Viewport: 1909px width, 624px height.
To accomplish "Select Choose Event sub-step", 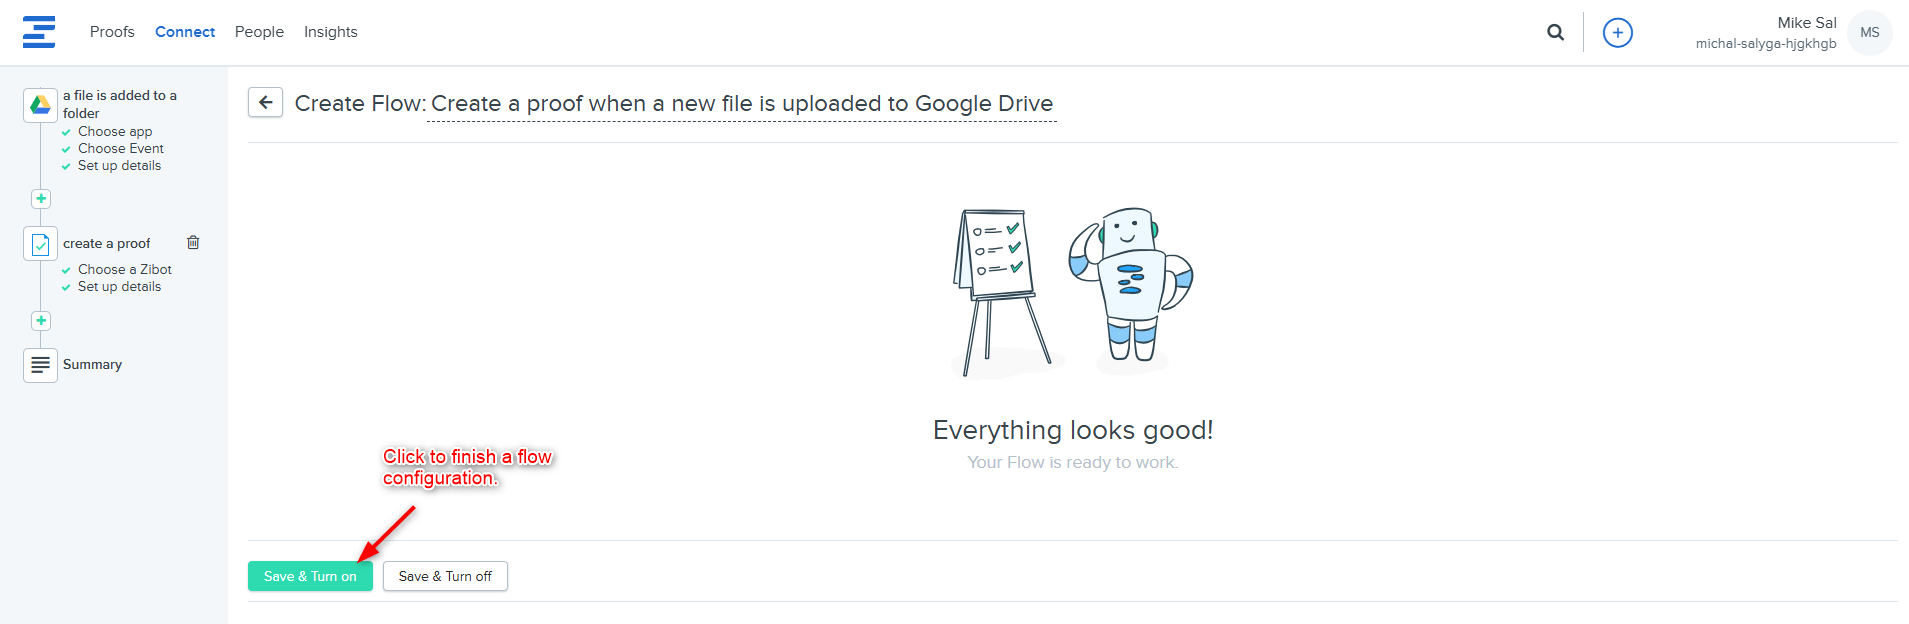I will pos(120,149).
